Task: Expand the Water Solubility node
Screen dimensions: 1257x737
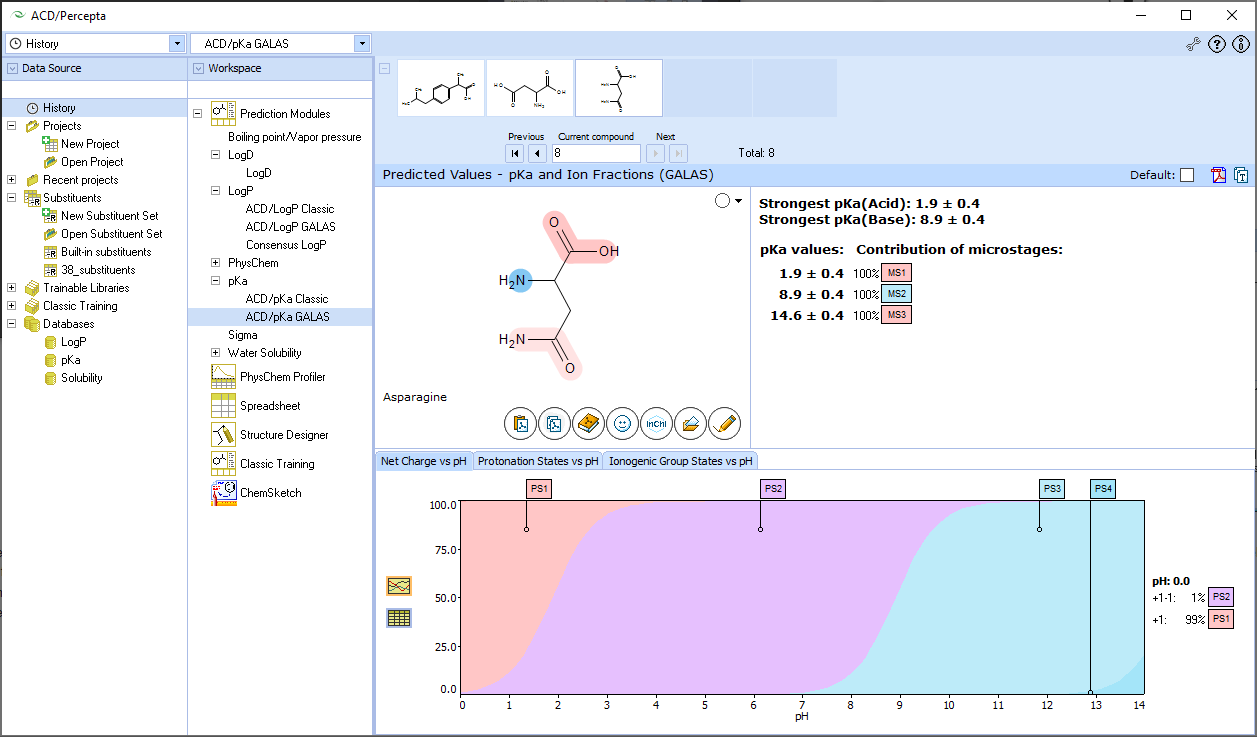Action: [x=216, y=353]
